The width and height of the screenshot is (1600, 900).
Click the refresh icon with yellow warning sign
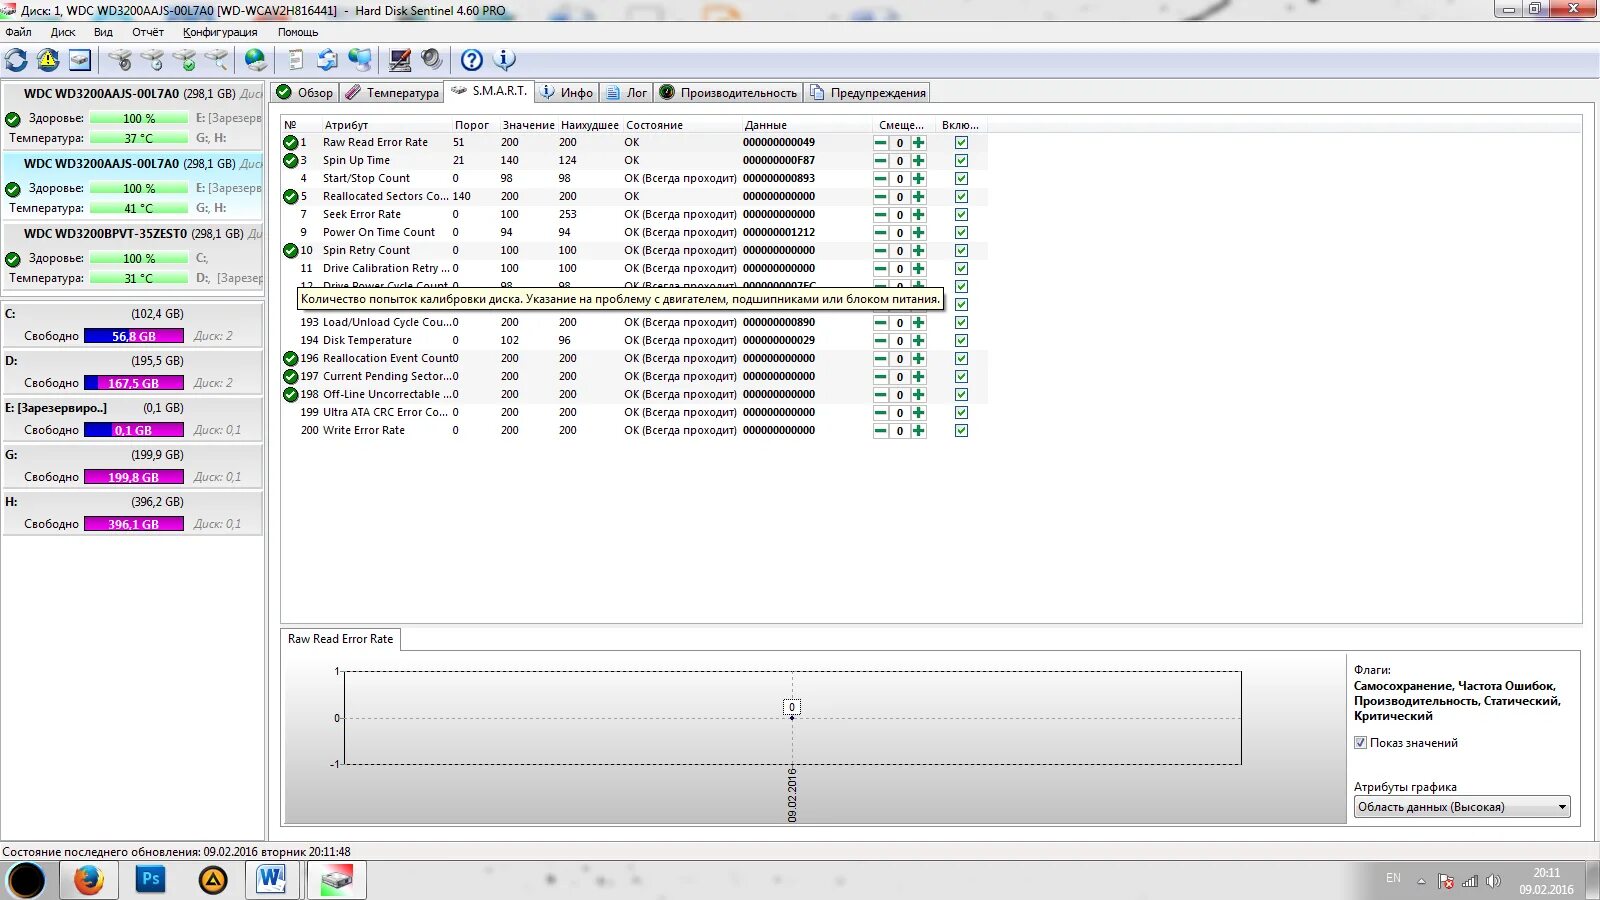48,60
